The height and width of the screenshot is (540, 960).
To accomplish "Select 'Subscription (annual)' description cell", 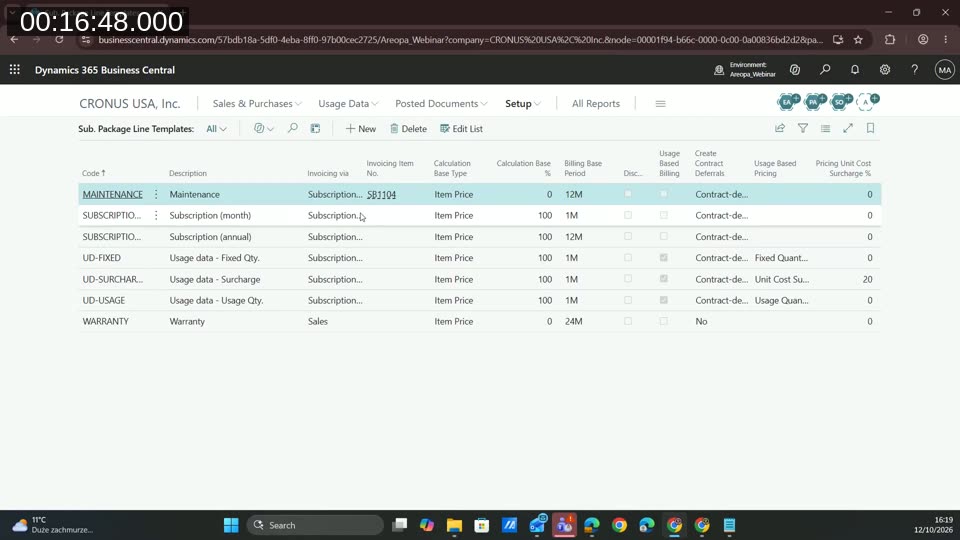I will (x=211, y=237).
